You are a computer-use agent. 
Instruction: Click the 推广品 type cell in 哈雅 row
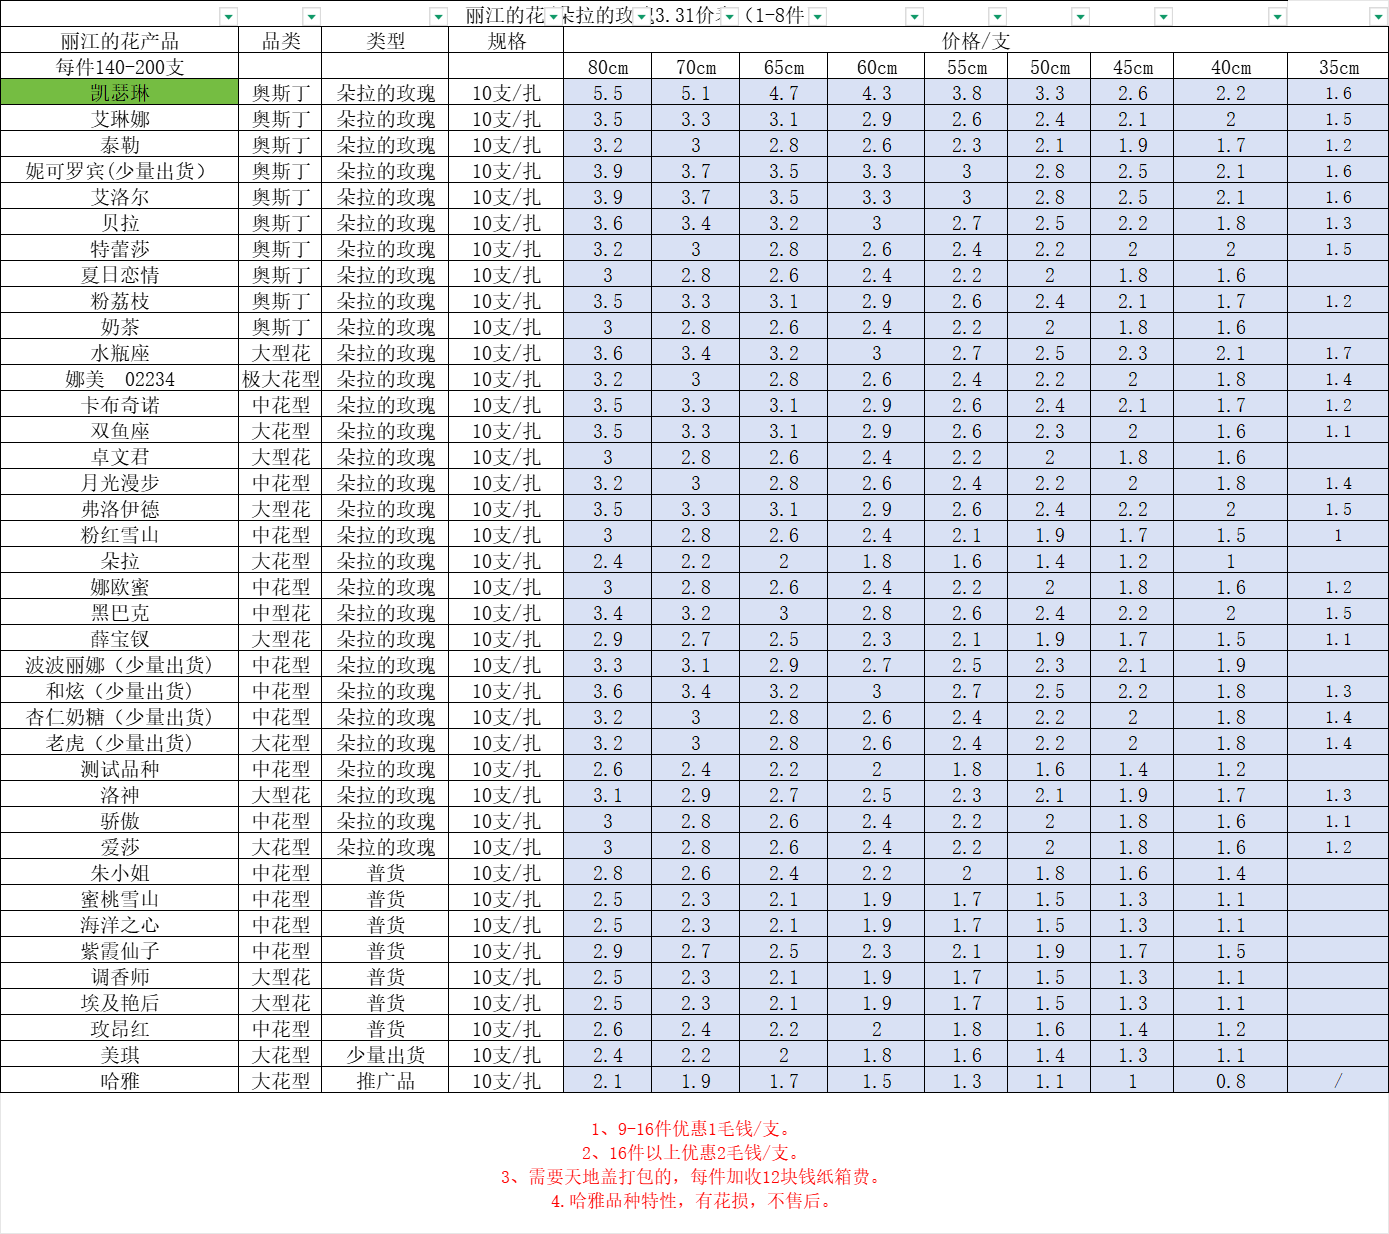tap(385, 1081)
